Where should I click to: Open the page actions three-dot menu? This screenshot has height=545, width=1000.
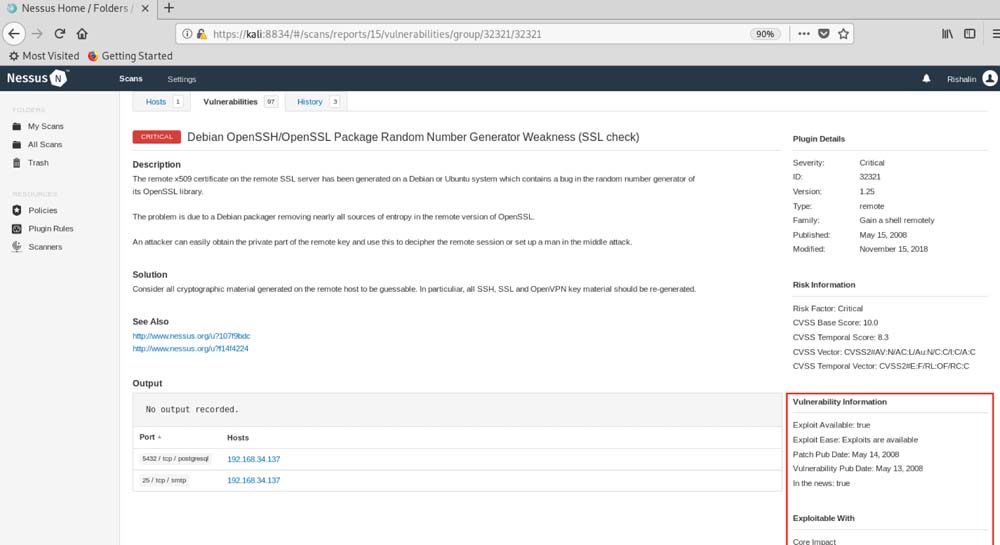(804, 34)
